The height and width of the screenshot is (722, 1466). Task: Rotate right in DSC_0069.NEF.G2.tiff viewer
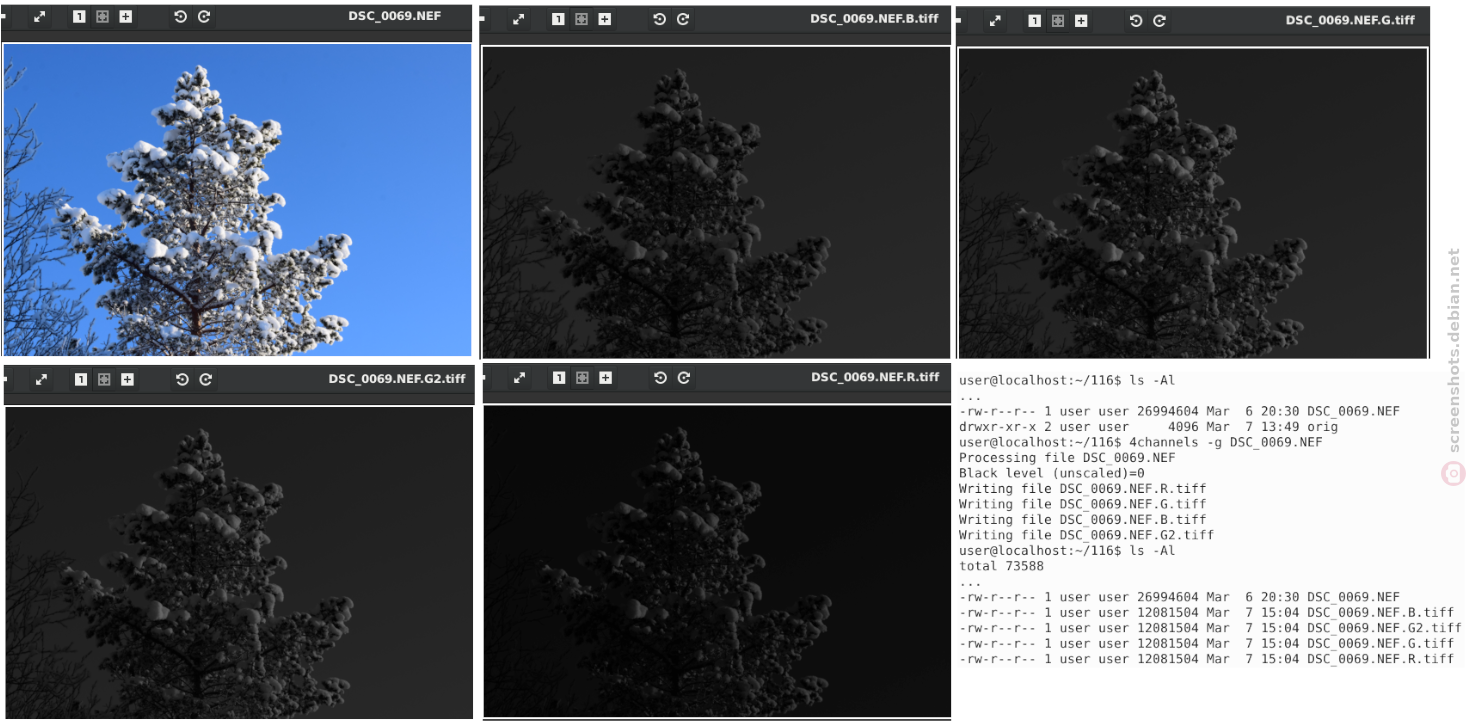coord(206,380)
